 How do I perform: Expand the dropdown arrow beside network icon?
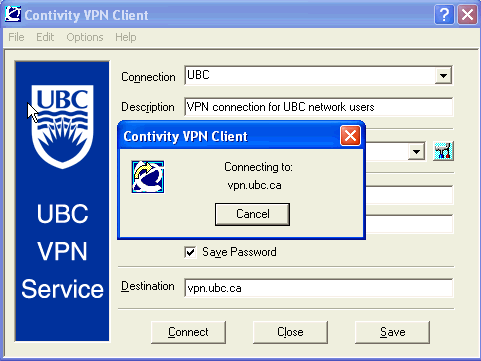click(x=416, y=152)
